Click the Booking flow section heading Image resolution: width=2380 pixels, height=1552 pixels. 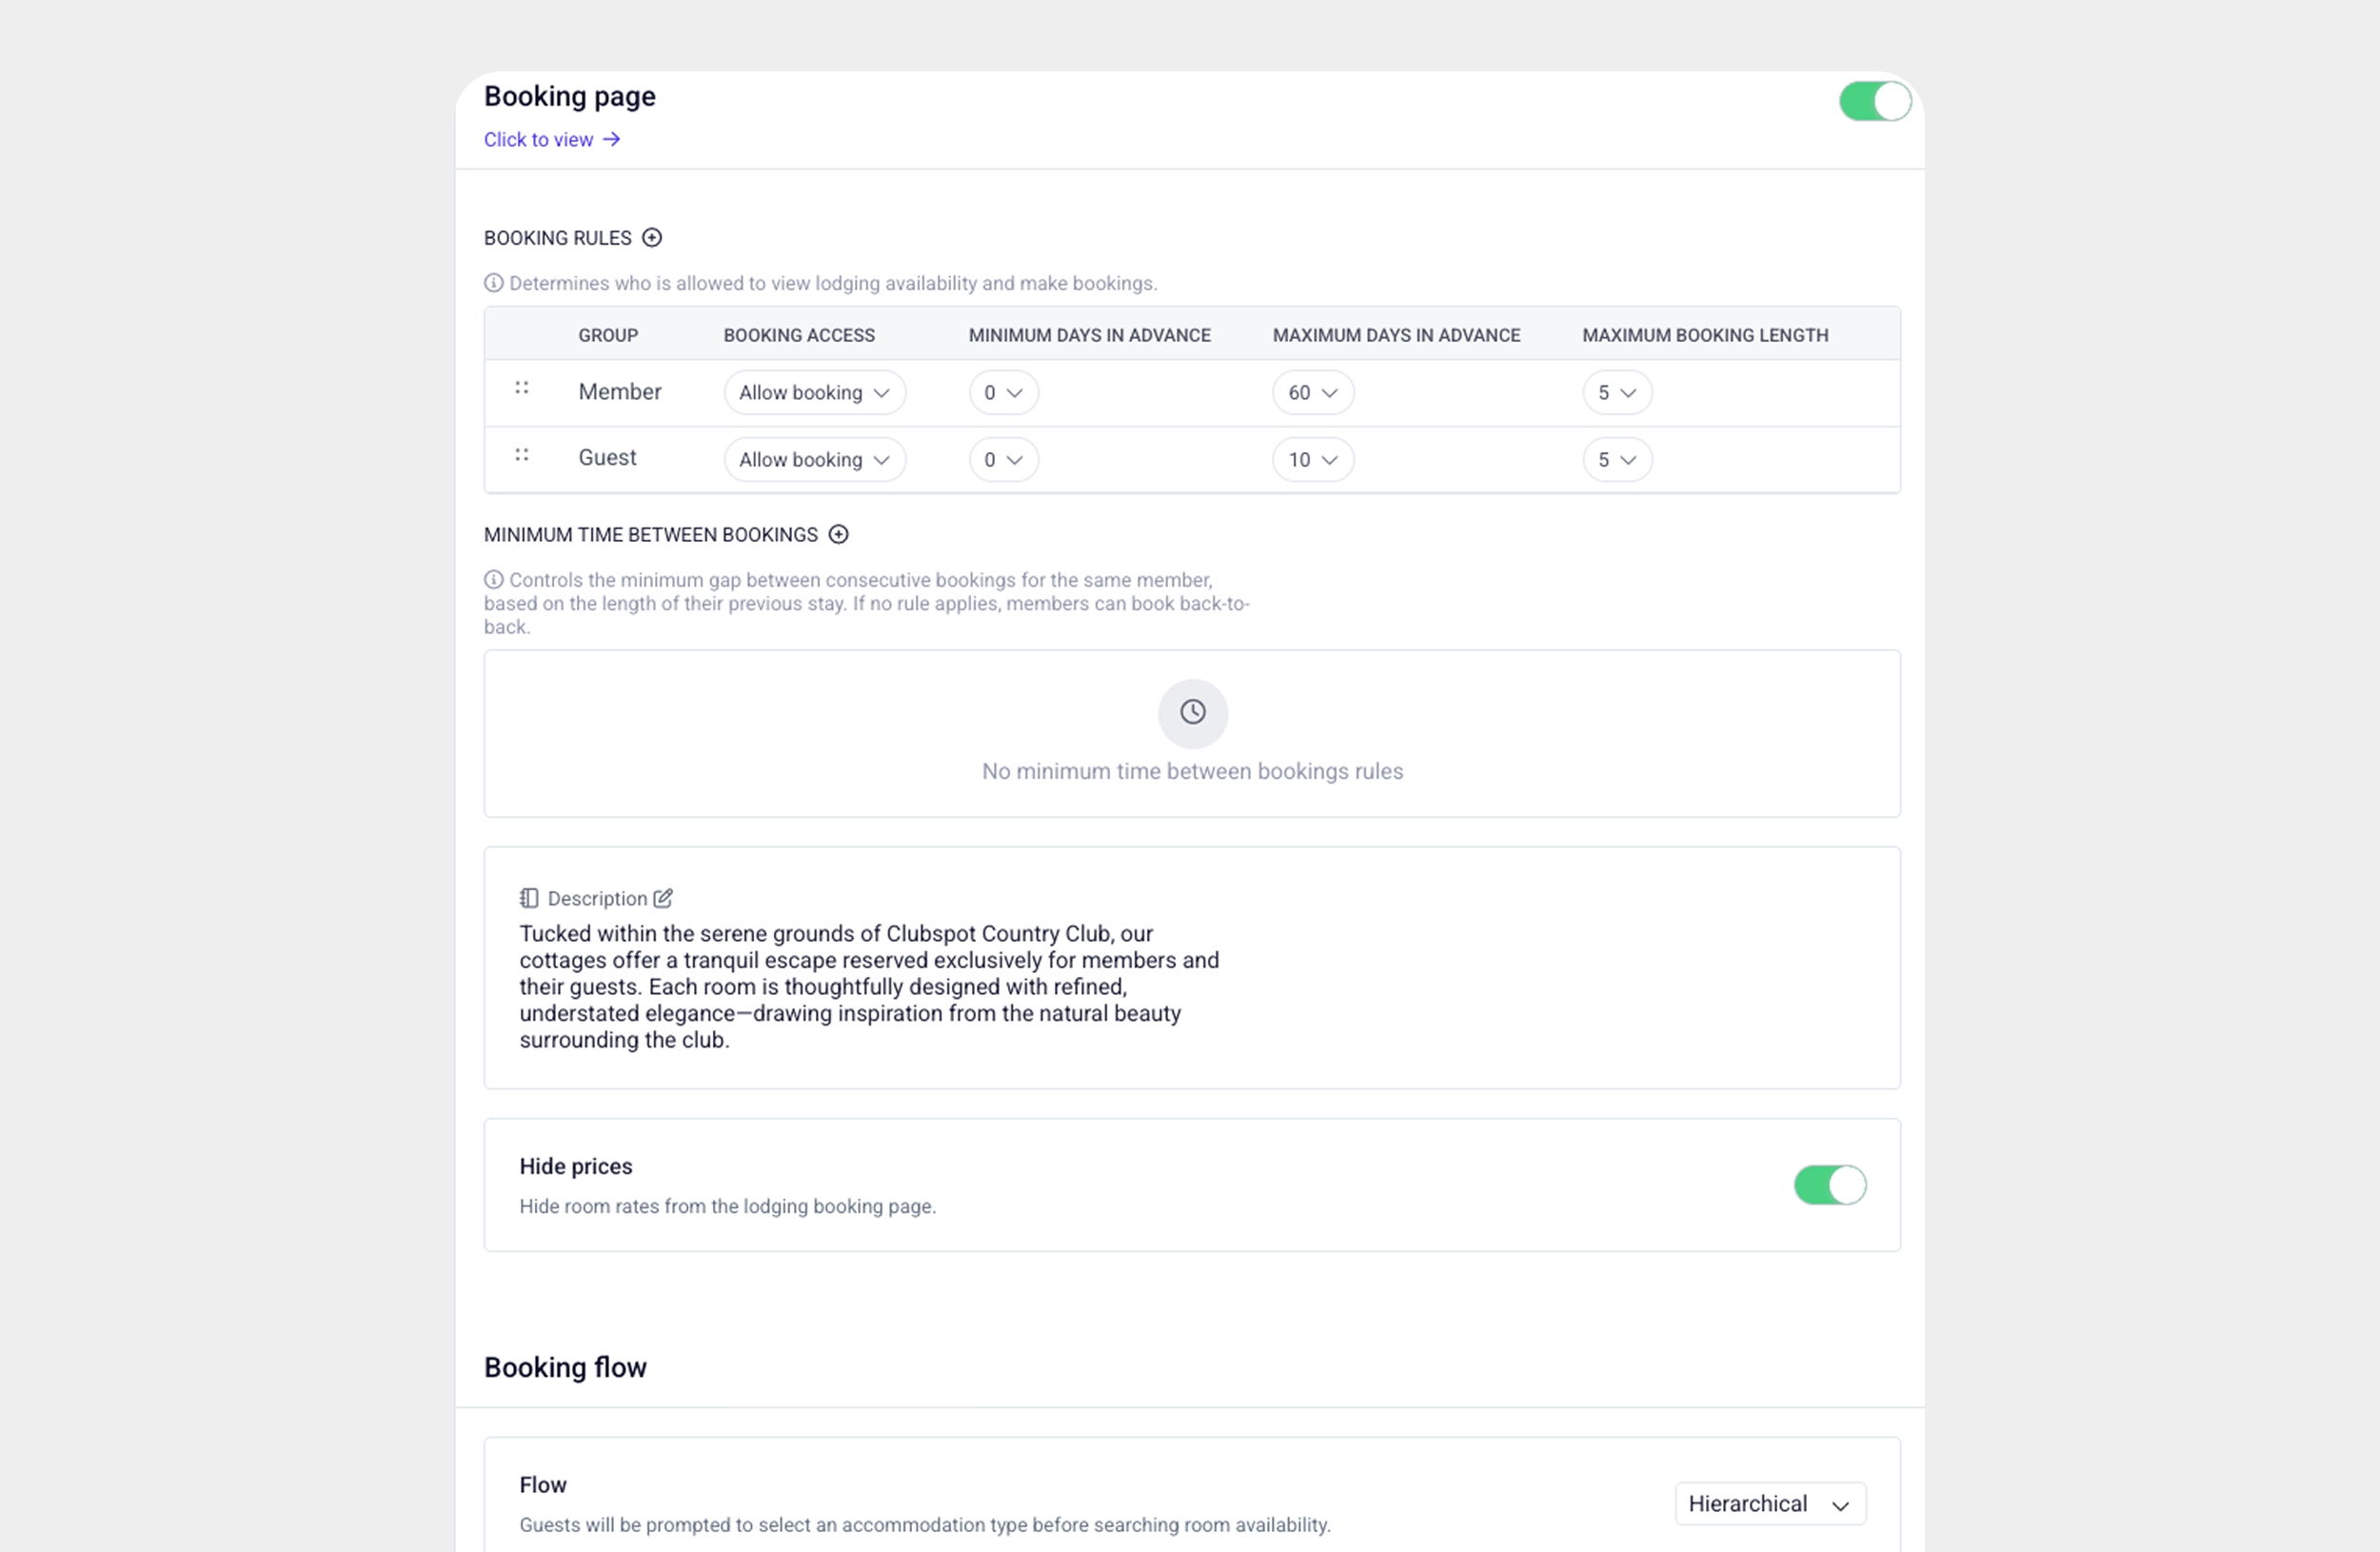tap(565, 1367)
